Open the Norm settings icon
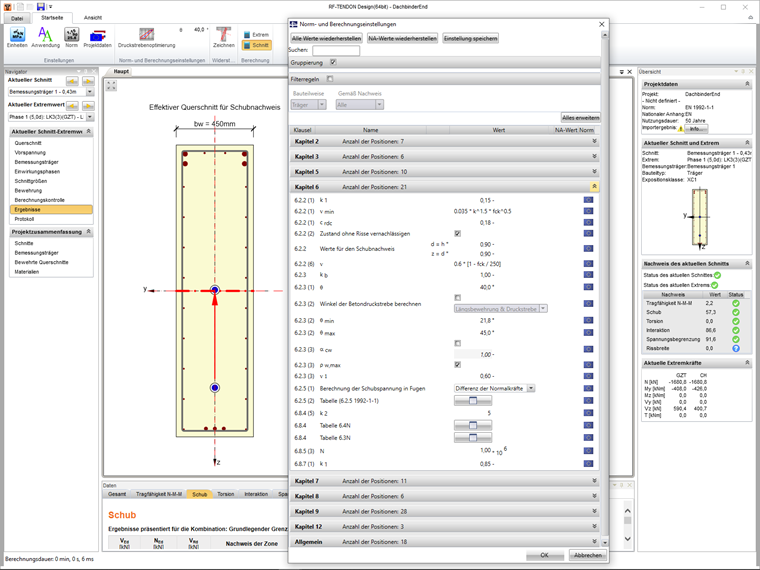 (72, 37)
